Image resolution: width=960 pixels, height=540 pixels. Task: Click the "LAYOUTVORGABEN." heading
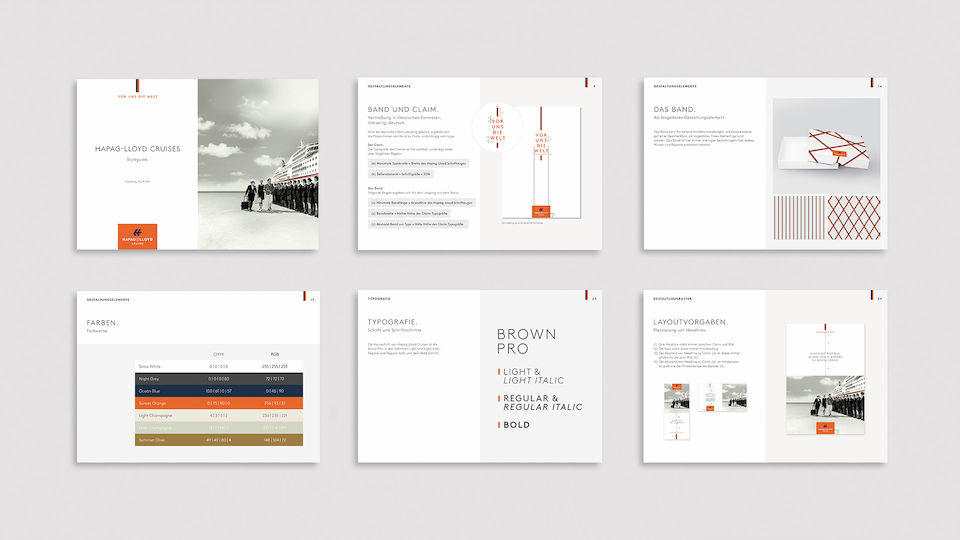click(691, 322)
